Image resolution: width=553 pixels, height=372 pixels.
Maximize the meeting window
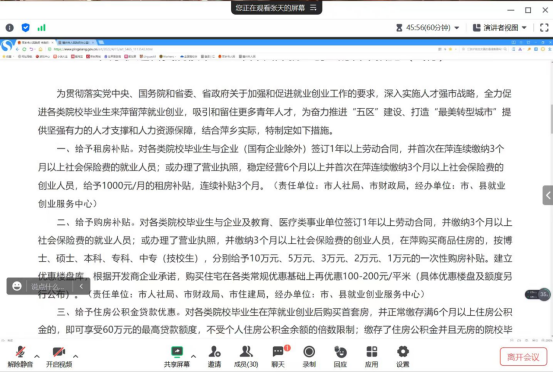click(x=528, y=10)
